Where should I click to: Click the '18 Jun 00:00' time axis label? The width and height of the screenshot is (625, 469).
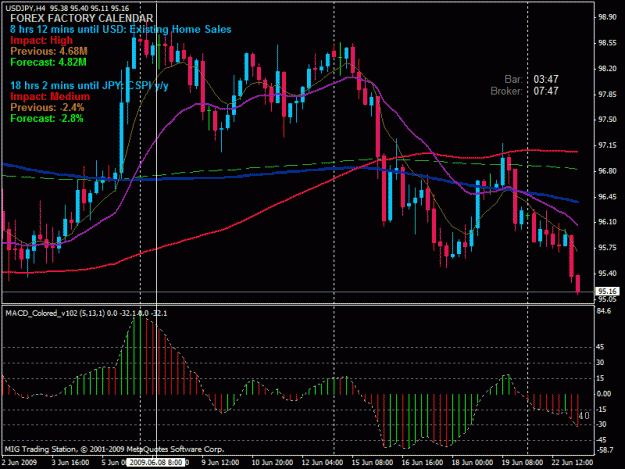coord(472,463)
